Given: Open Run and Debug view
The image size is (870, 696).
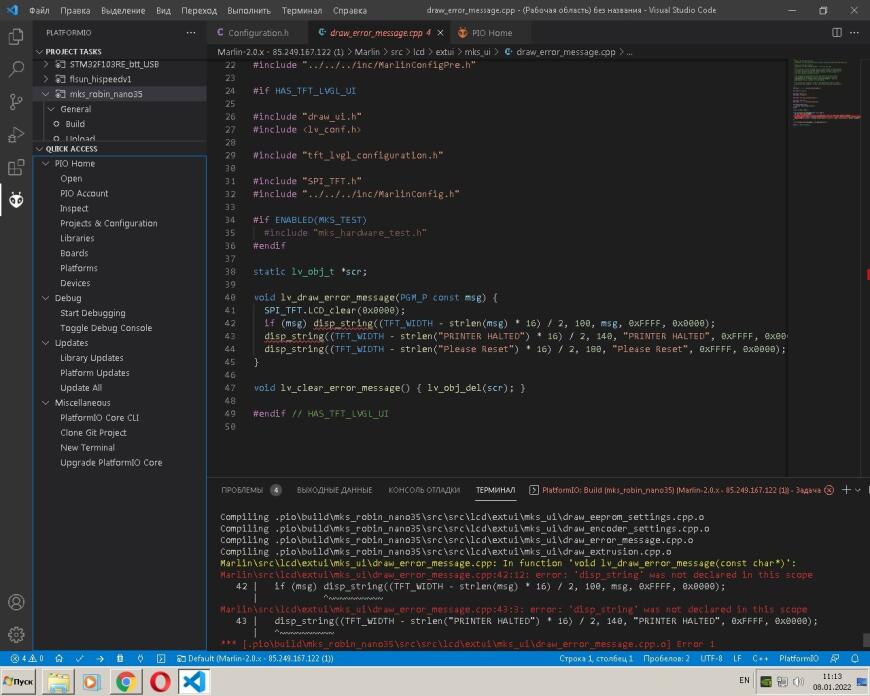Looking at the screenshot, I should (16, 134).
